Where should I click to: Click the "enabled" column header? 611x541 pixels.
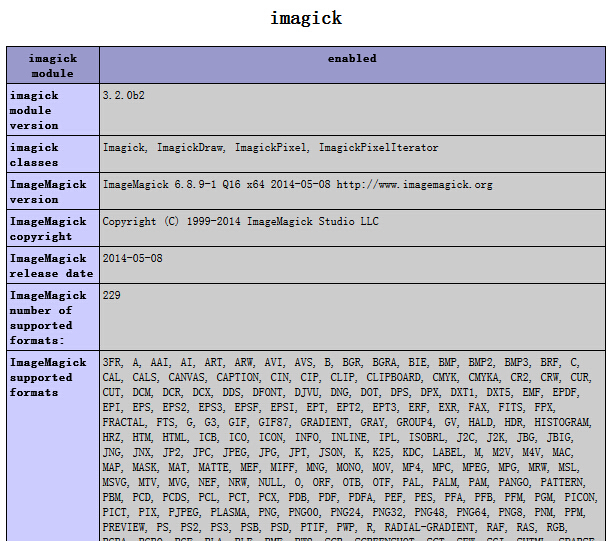[x=352, y=58]
